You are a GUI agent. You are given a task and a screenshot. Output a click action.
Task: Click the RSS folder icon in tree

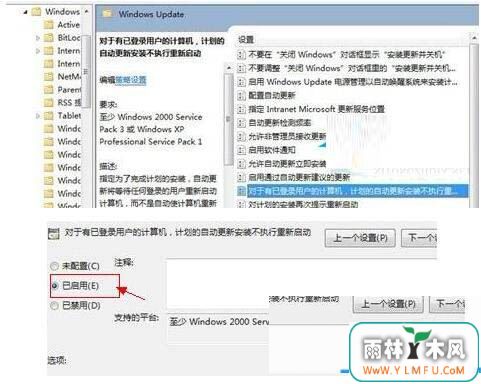click(x=49, y=103)
